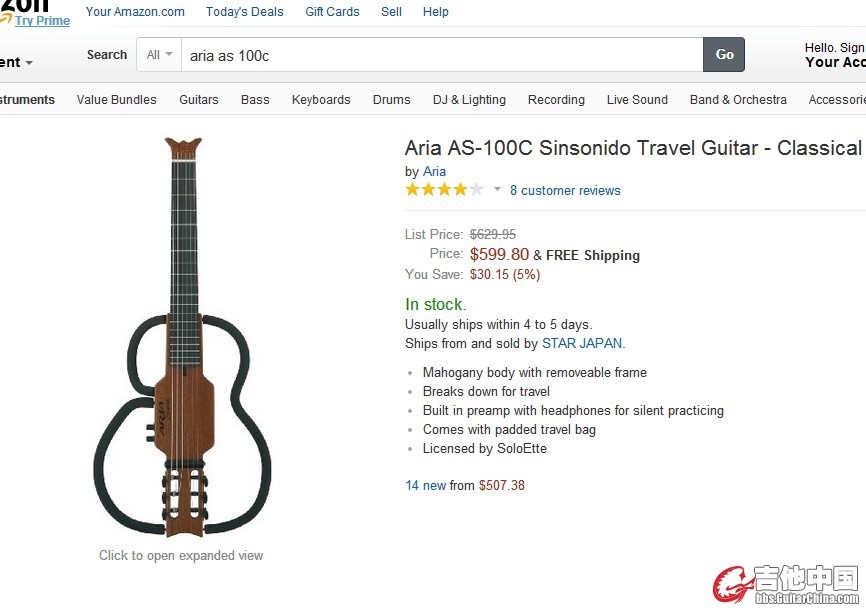Go to Today's Deals

click(245, 12)
